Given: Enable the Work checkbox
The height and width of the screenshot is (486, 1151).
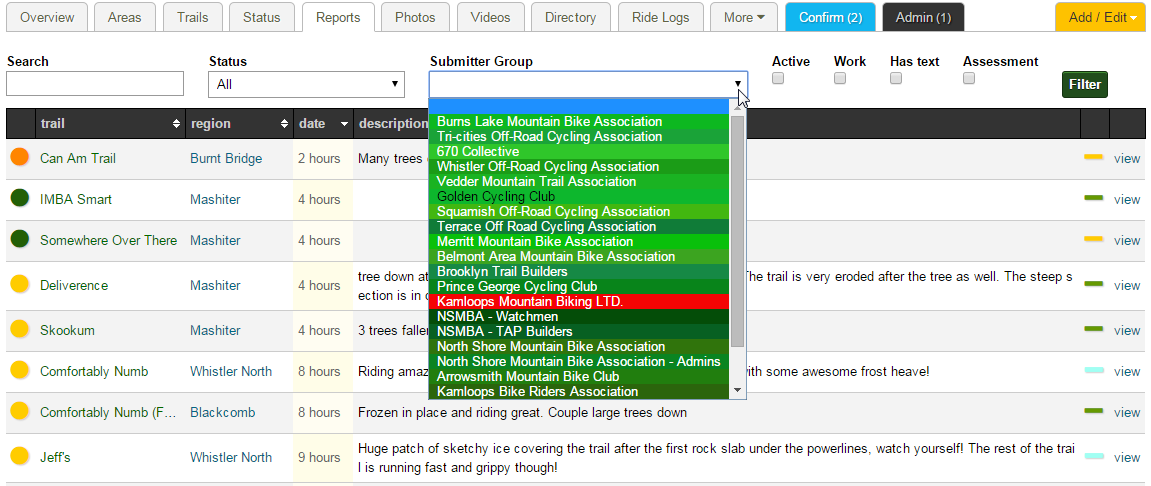Looking at the screenshot, I should (840, 79).
